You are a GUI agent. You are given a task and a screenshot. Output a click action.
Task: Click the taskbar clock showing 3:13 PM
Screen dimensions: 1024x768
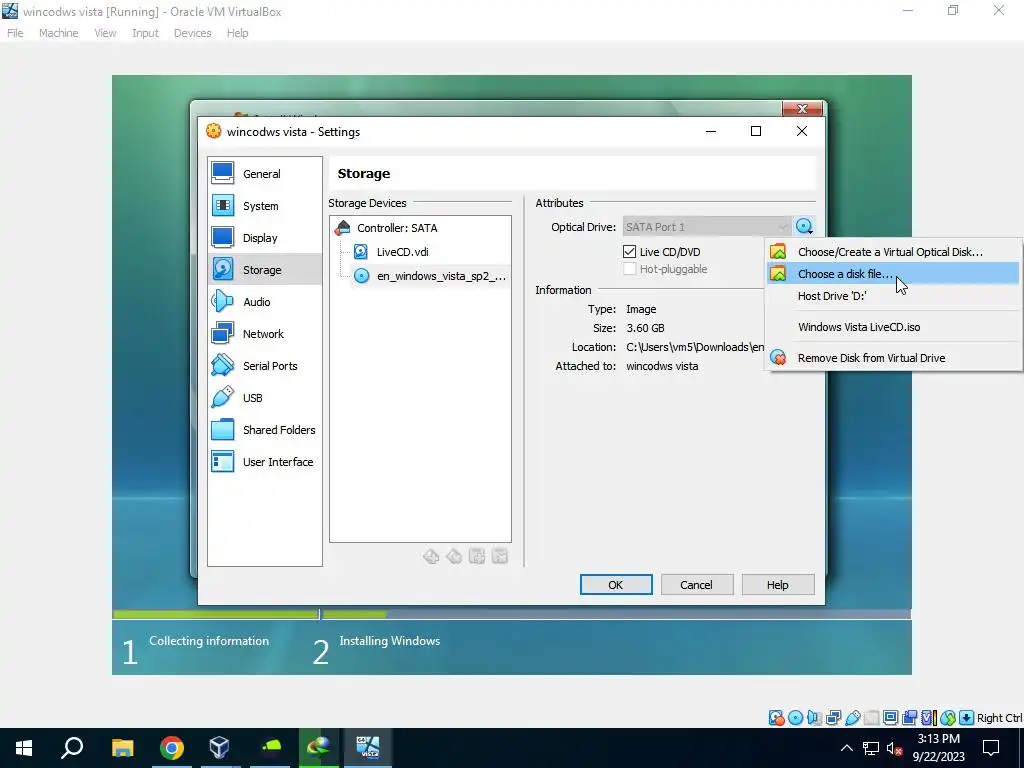[938, 748]
